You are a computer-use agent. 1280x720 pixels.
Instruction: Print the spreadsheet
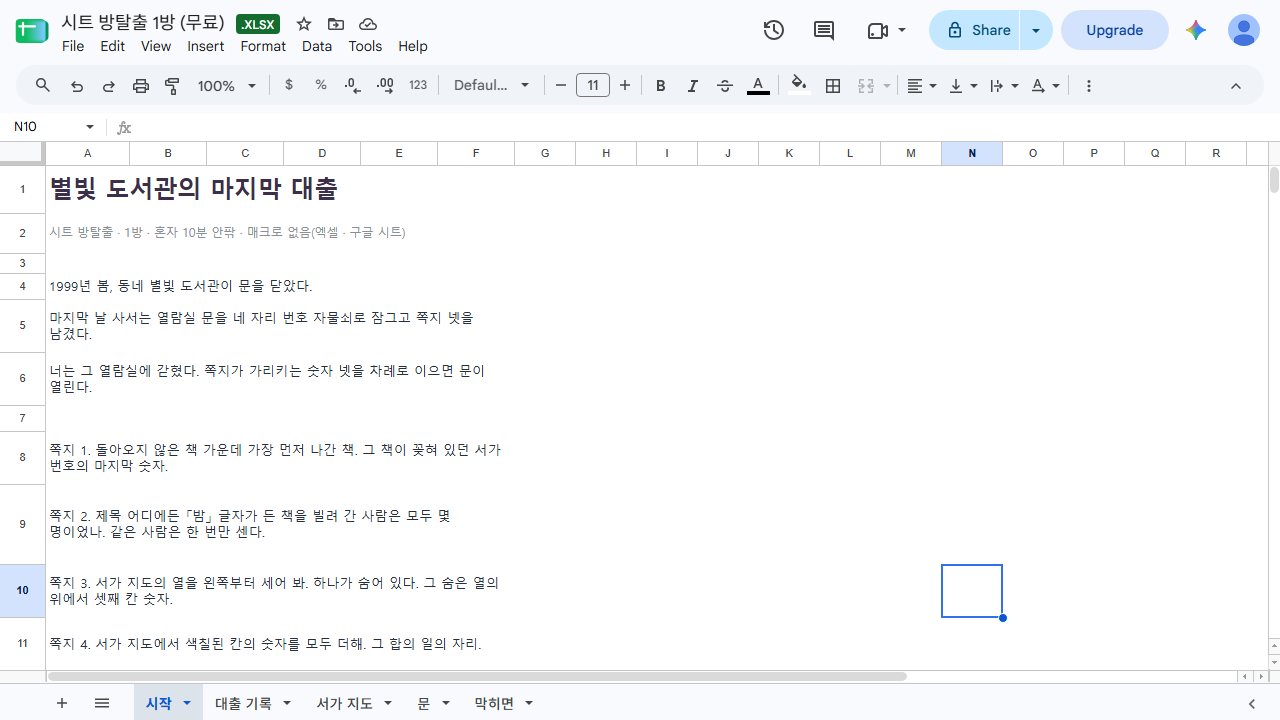pyautogui.click(x=141, y=86)
